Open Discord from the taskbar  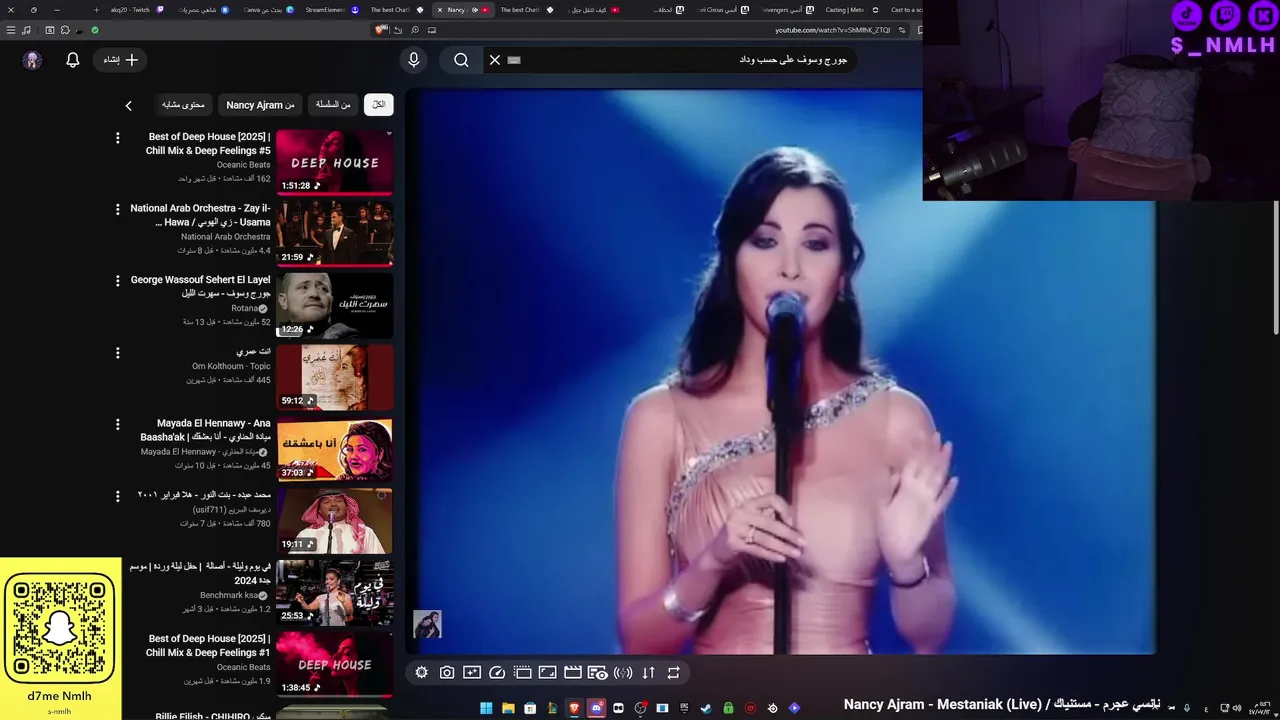(597, 708)
